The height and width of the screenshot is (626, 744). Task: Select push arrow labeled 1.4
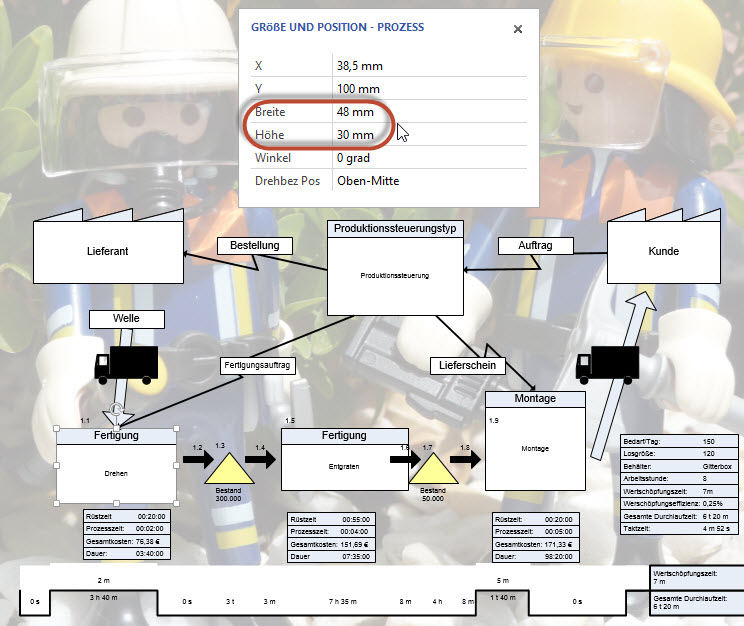tap(260, 459)
